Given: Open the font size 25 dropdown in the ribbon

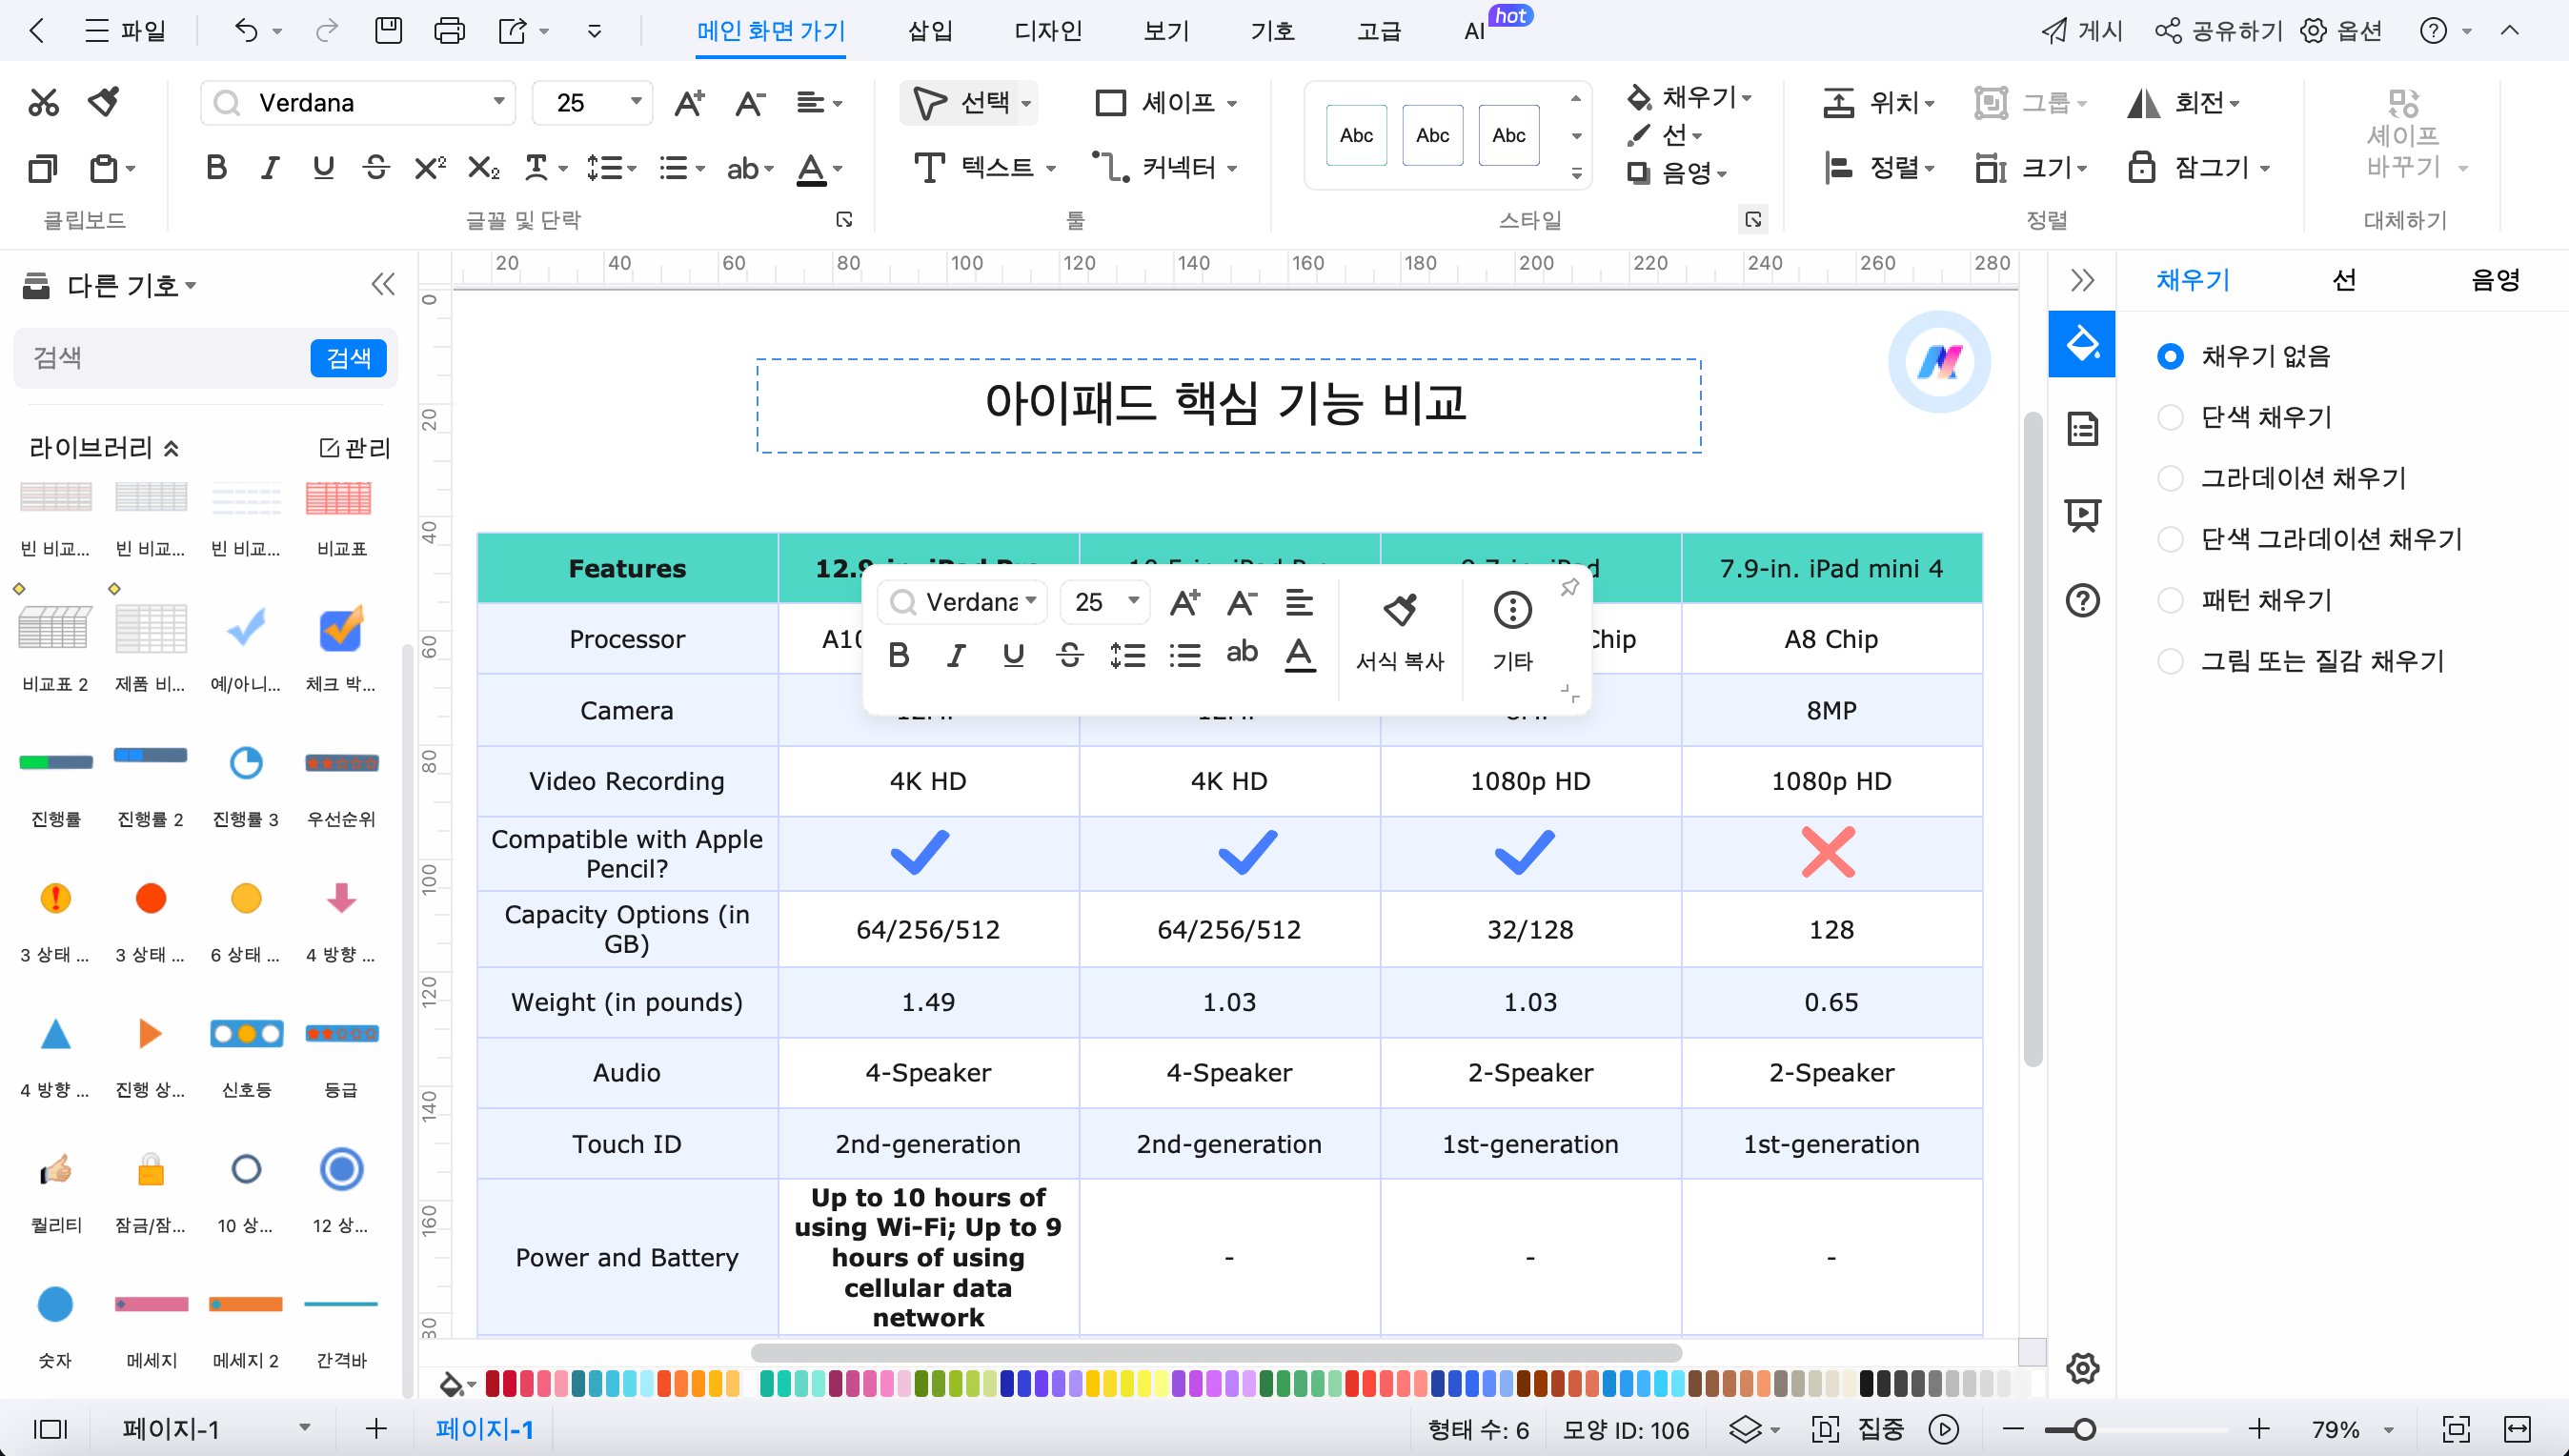Looking at the screenshot, I should [x=635, y=102].
